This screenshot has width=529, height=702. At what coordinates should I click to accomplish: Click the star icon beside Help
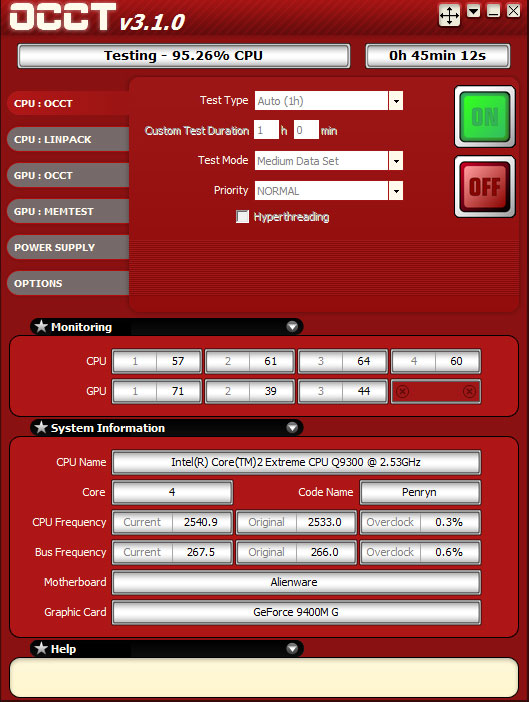click(x=41, y=648)
